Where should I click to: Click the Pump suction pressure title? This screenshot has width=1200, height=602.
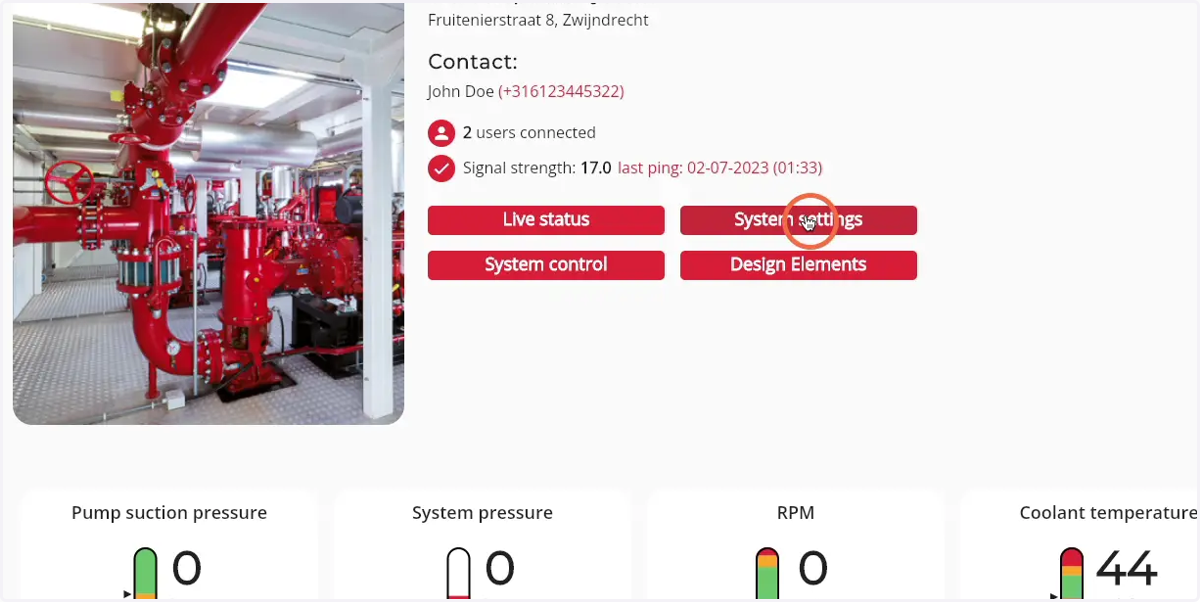coord(169,513)
